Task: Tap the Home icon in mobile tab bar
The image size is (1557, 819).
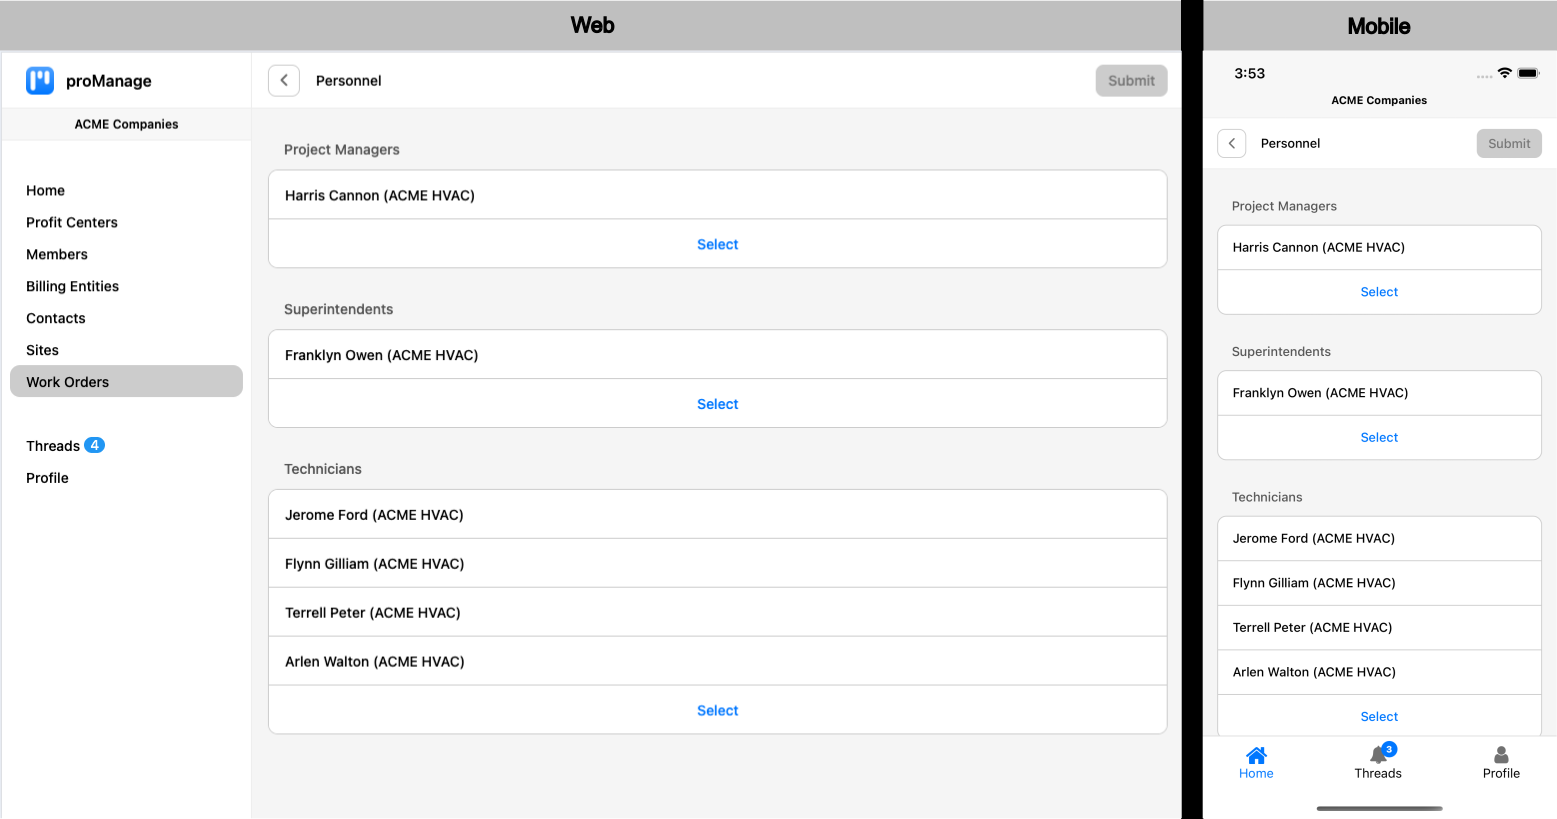Action: (x=1256, y=755)
